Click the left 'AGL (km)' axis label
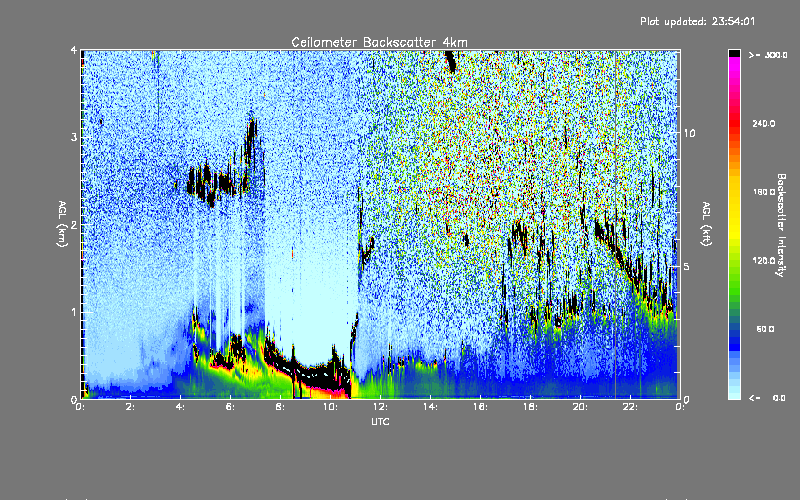This screenshot has width=800, height=500. 62,224
